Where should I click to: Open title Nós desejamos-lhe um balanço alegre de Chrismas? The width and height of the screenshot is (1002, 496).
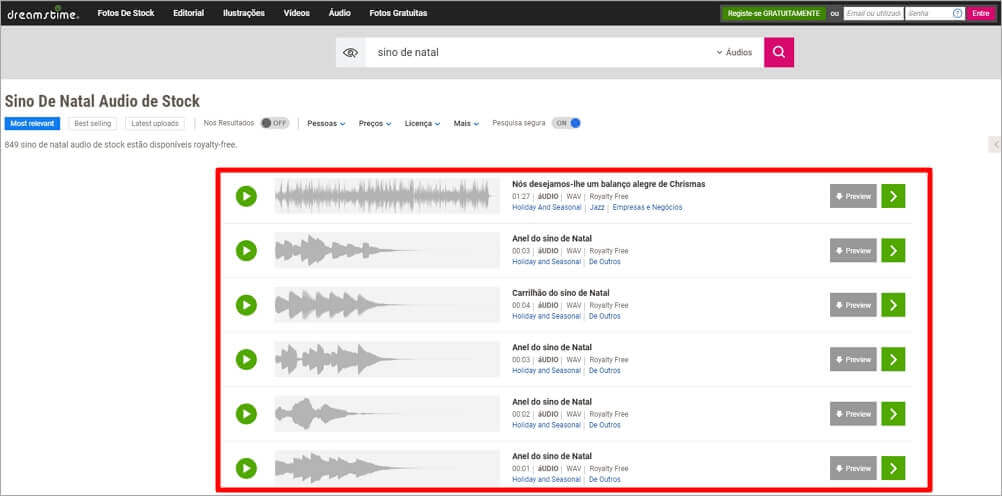[x=608, y=184]
